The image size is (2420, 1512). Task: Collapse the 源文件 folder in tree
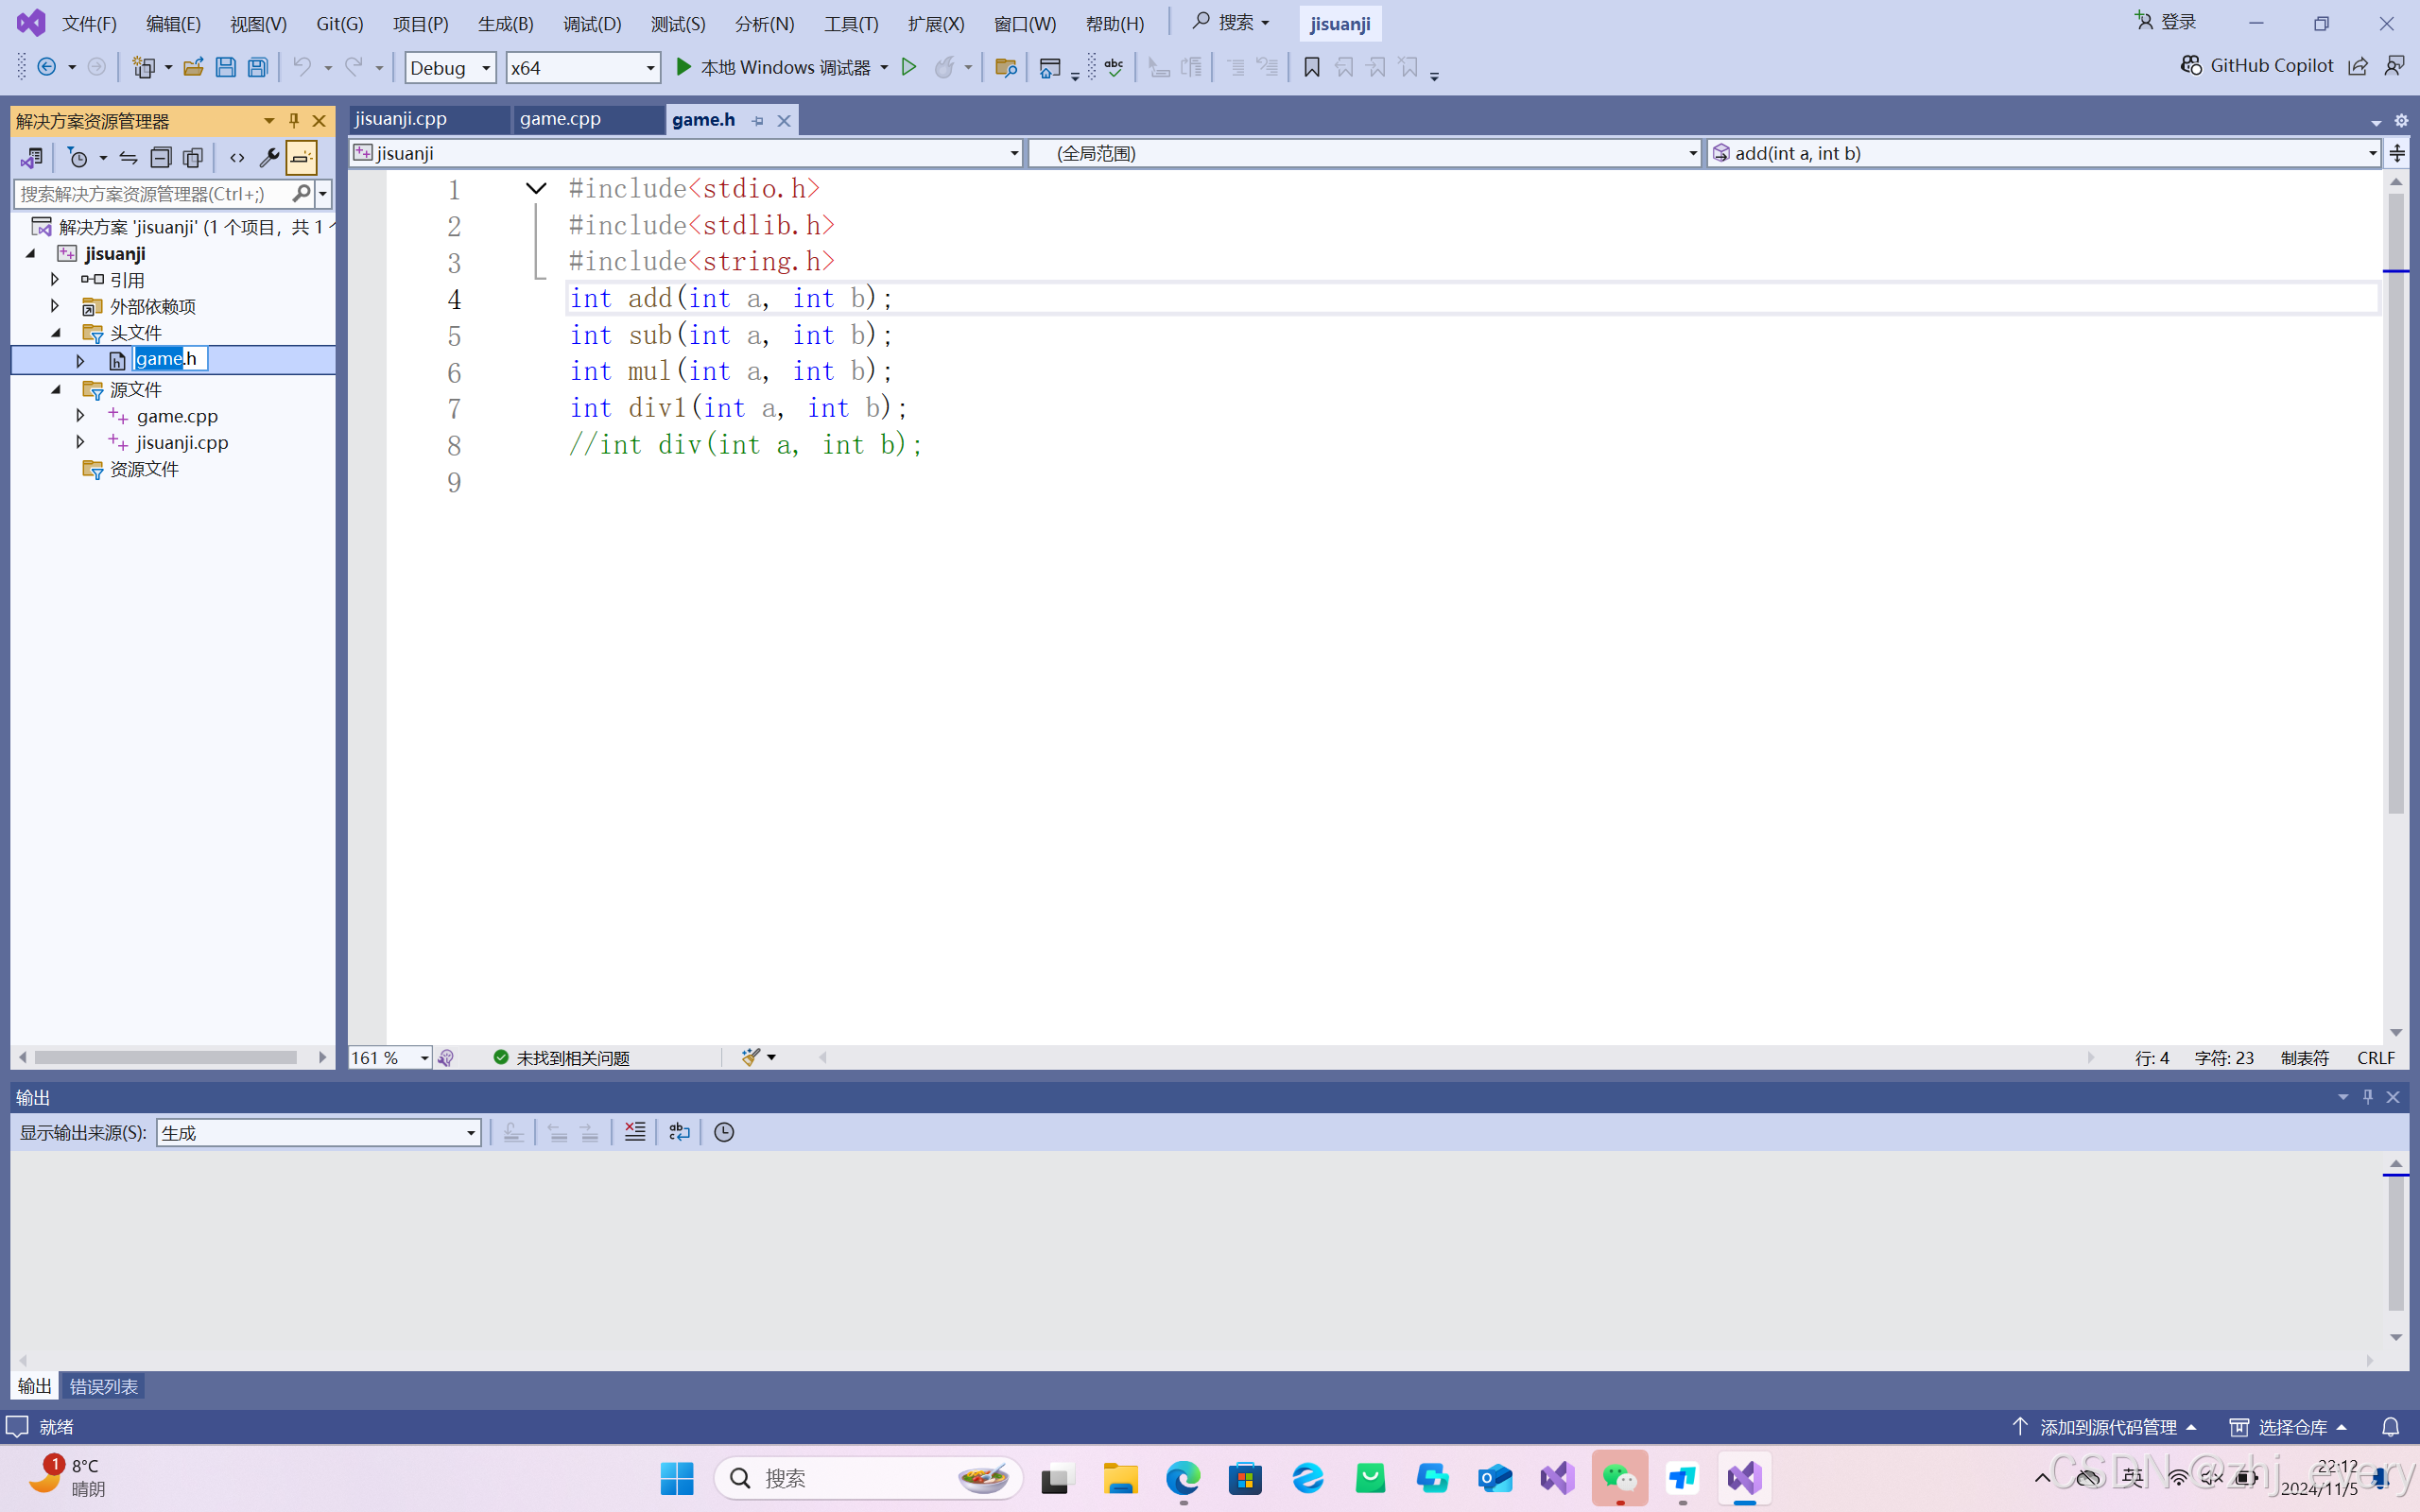coord(56,389)
